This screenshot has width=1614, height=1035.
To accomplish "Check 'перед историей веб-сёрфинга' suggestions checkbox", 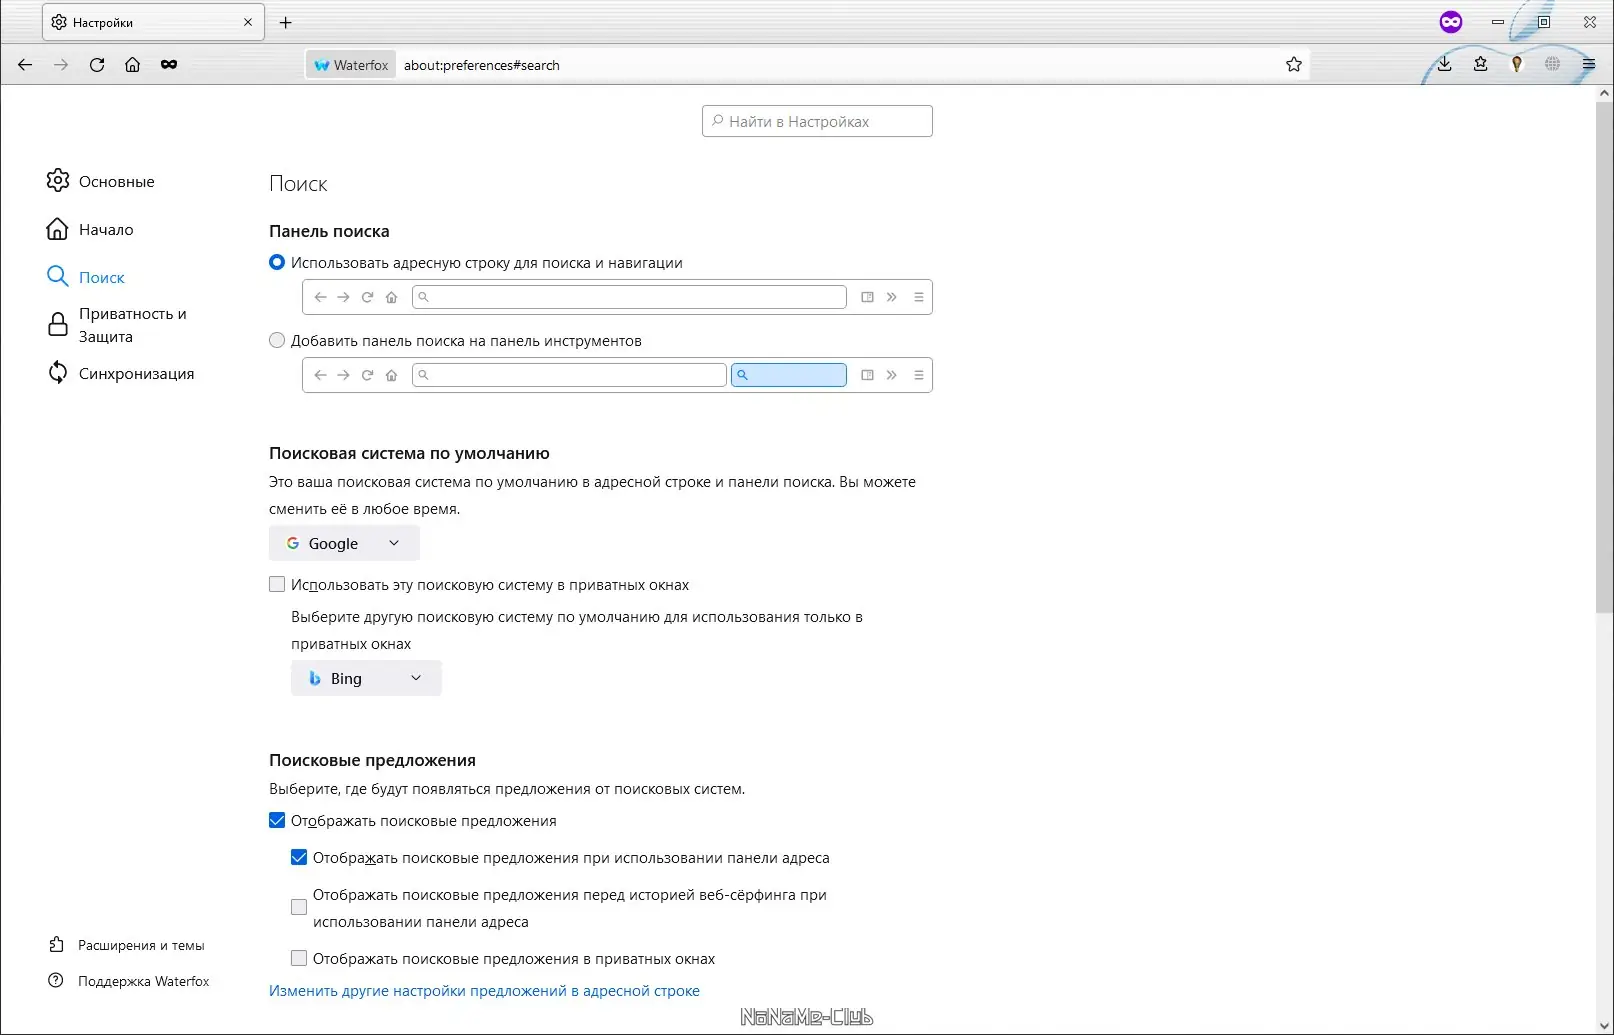I will click(x=299, y=907).
